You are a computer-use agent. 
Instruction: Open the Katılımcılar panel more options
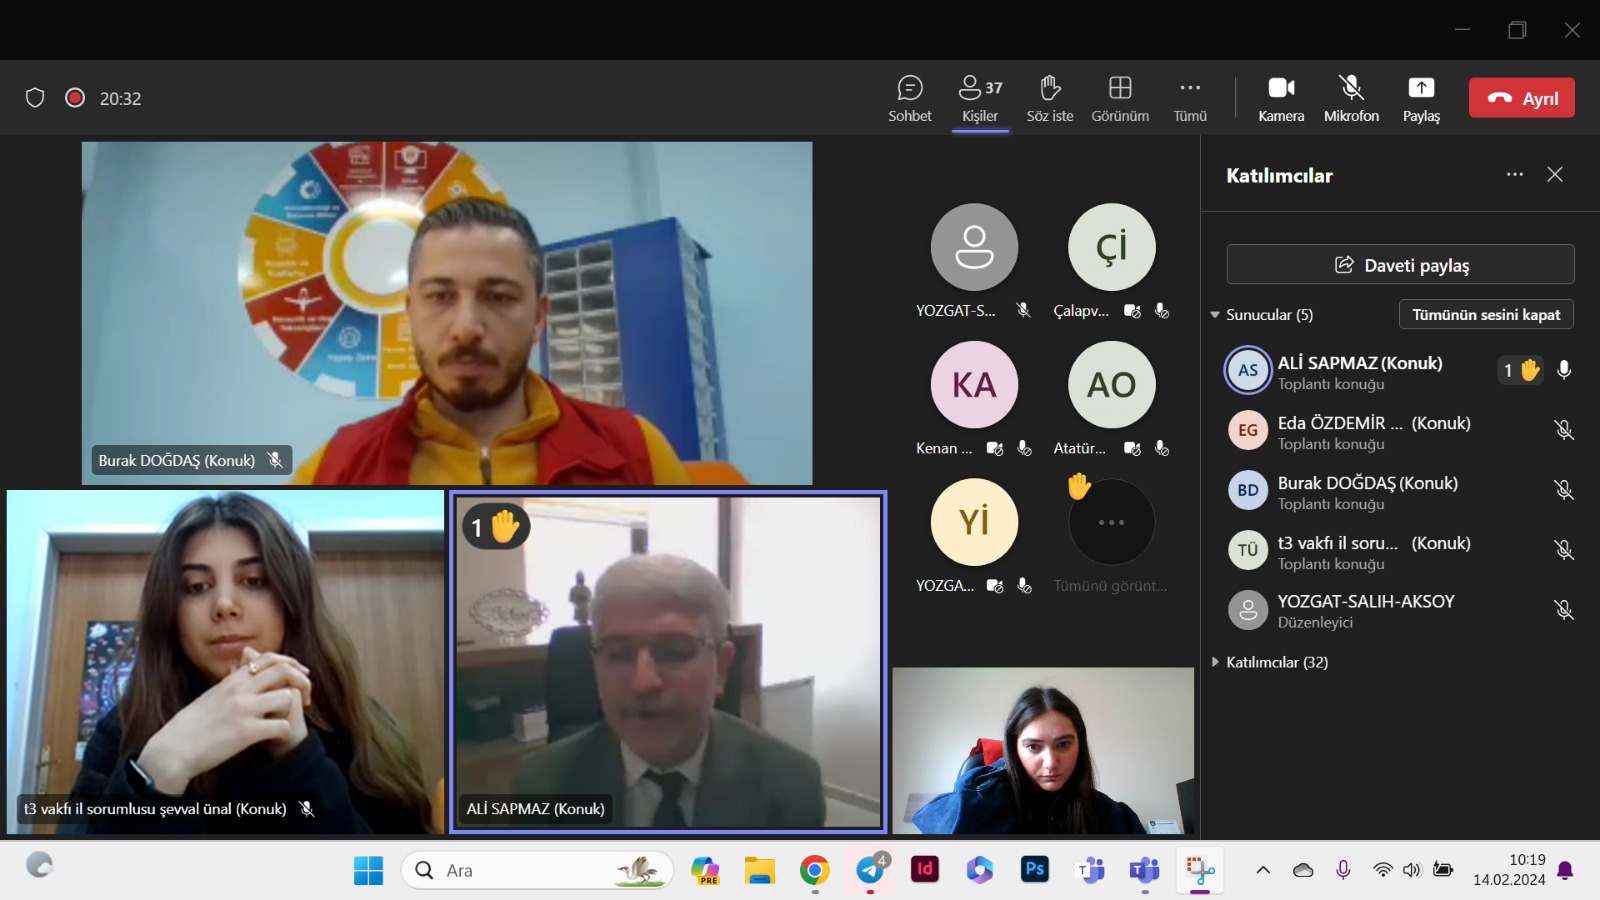pos(1514,175)
